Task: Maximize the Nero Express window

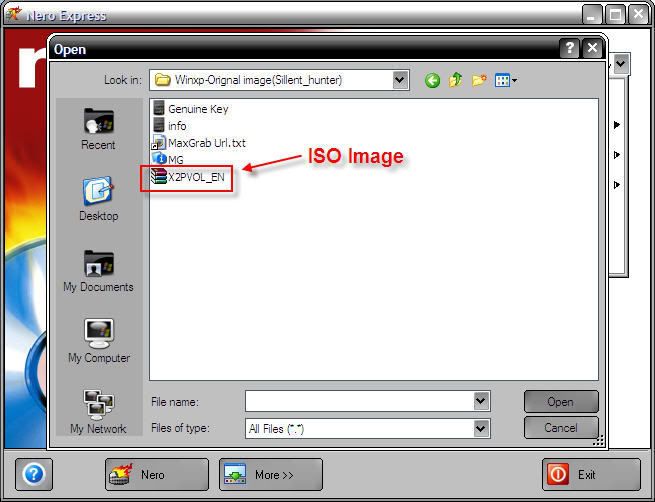Action: [616, 15]
